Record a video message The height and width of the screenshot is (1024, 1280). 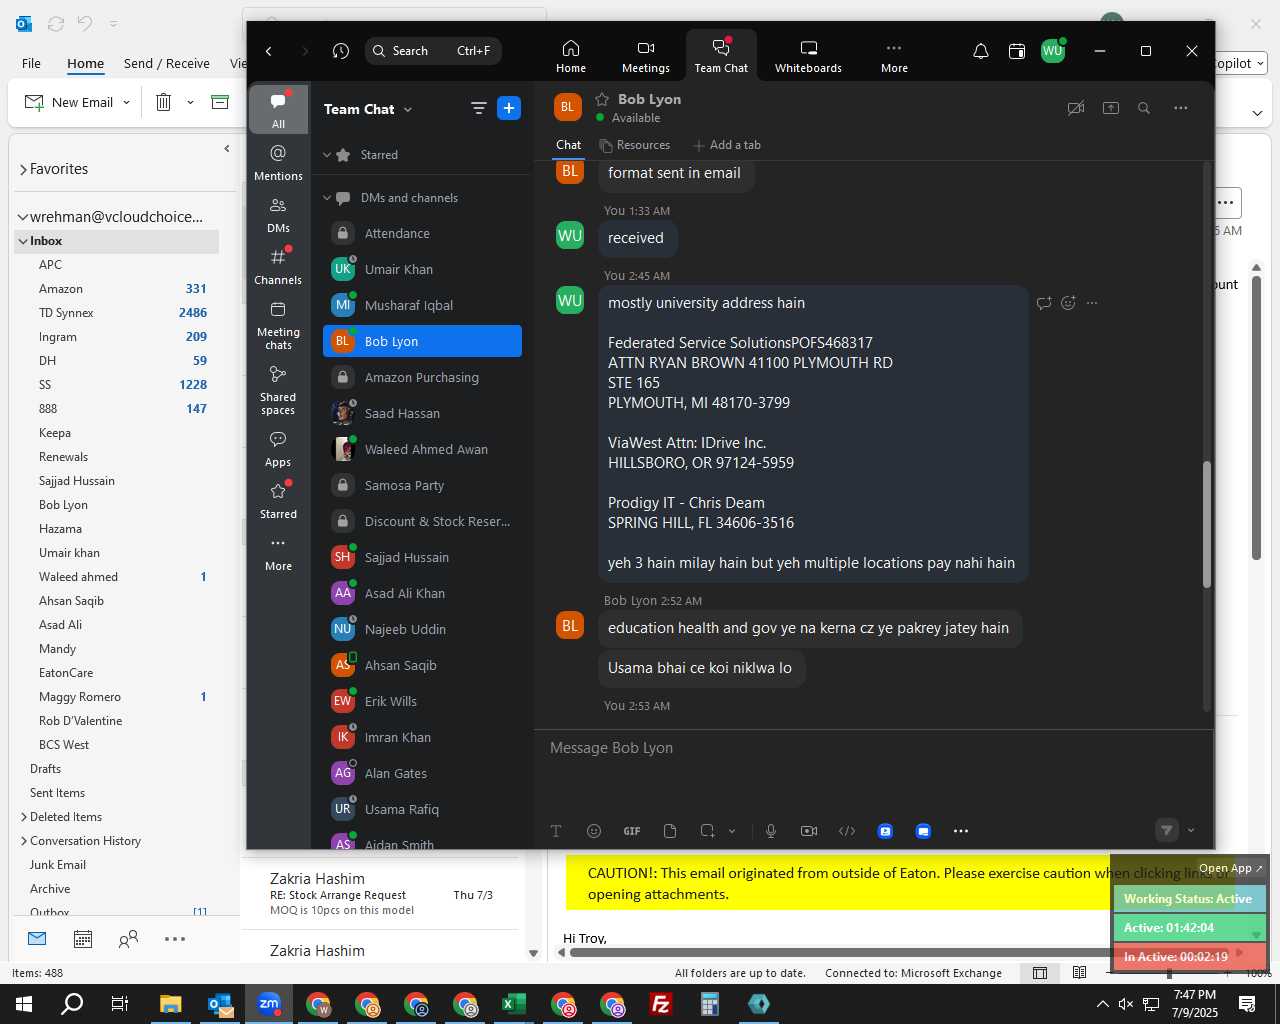(x=809, y=831)
